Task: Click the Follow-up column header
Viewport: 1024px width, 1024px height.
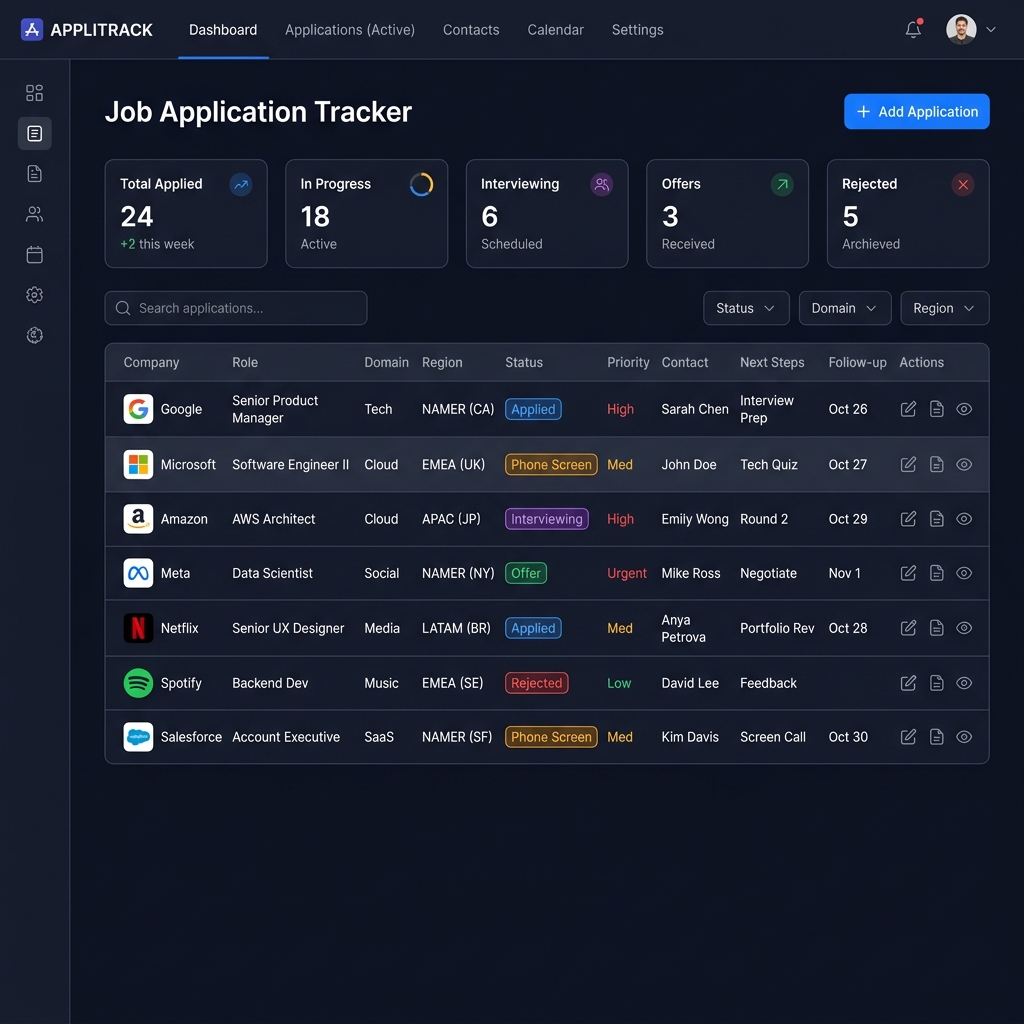Action: coord(857,362)
